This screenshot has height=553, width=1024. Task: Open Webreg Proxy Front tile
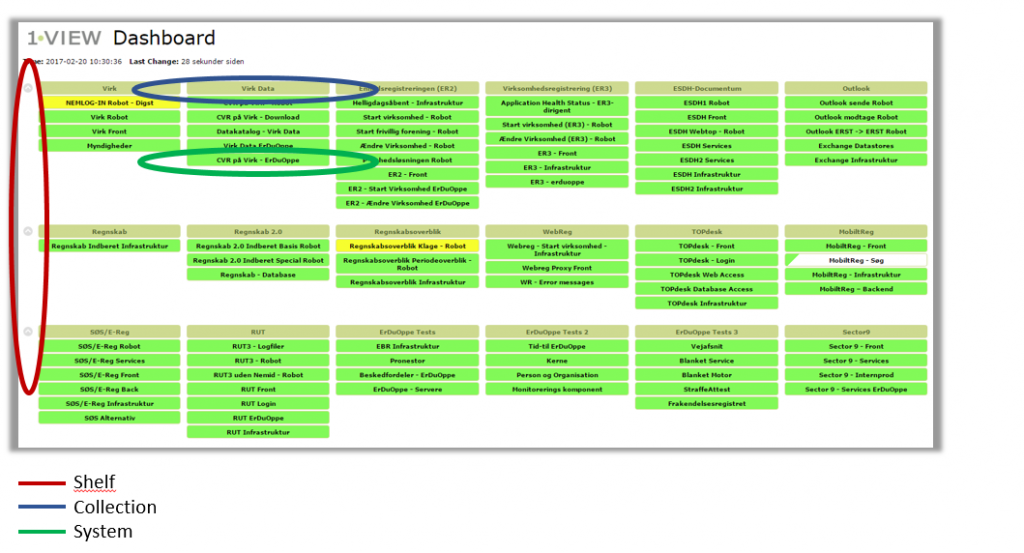[557, 268]
